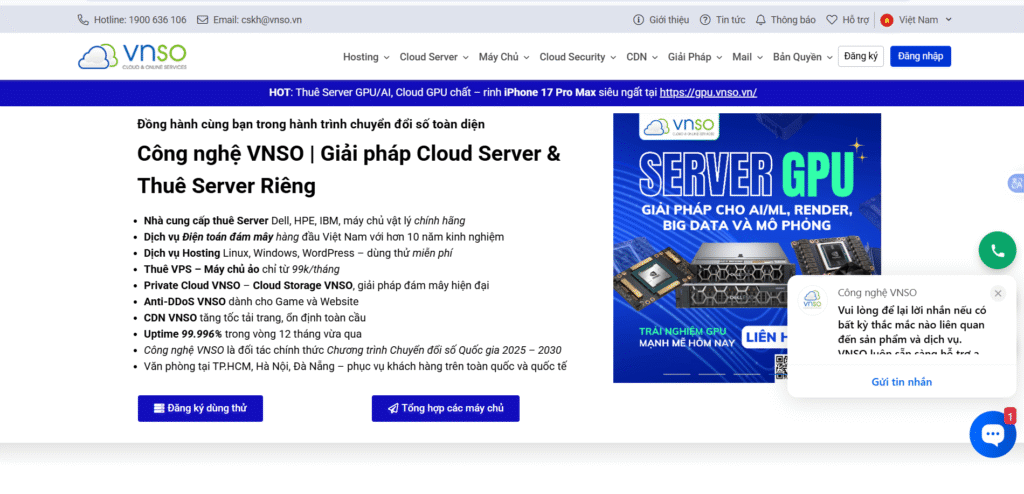1024x494 pixels.
Task: Open the gpu.vnso.vn link in banner
Action: pos(708,93)
